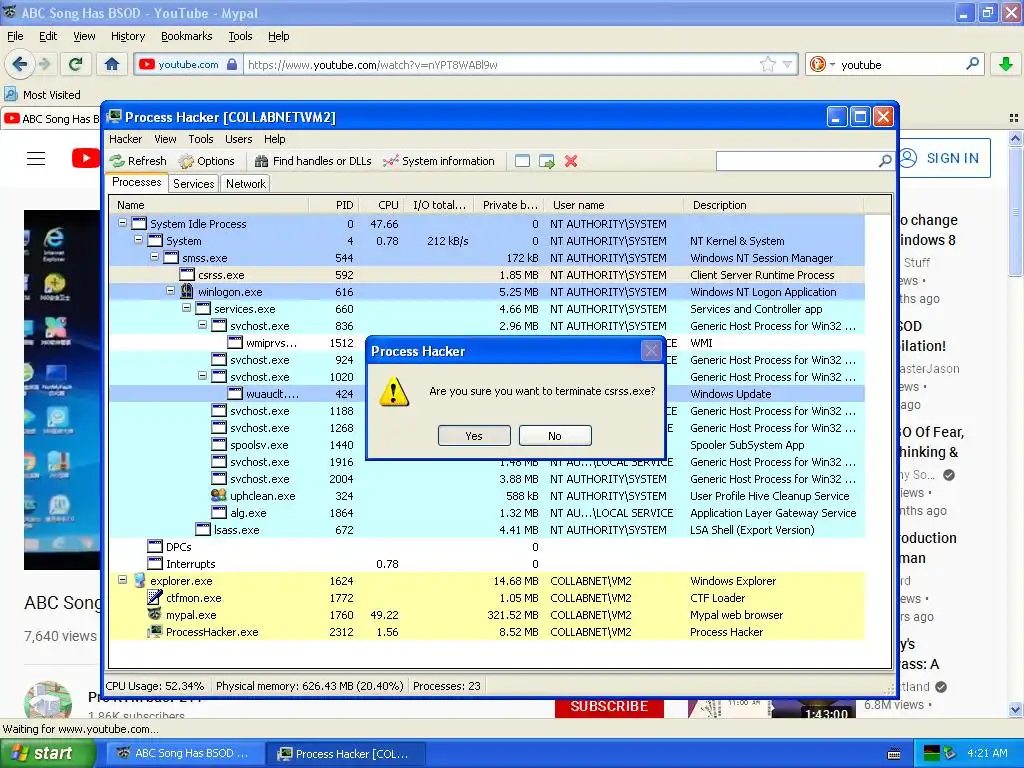The image size is (1024, 768).
Task: Open Mypal History menu
Action: (127, 36)
